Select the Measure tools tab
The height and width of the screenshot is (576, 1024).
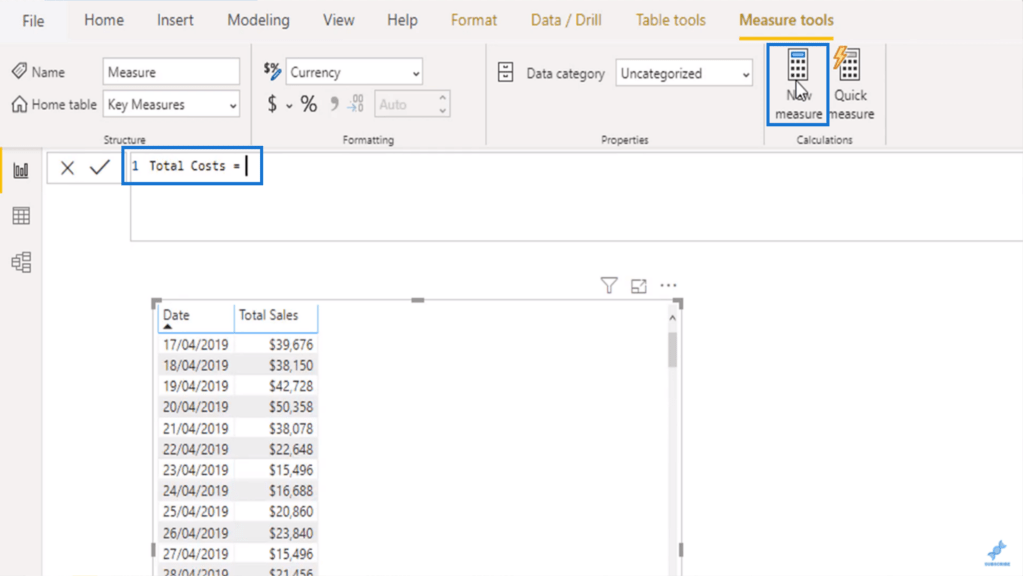pyautogui.click(x=786, y=20)
